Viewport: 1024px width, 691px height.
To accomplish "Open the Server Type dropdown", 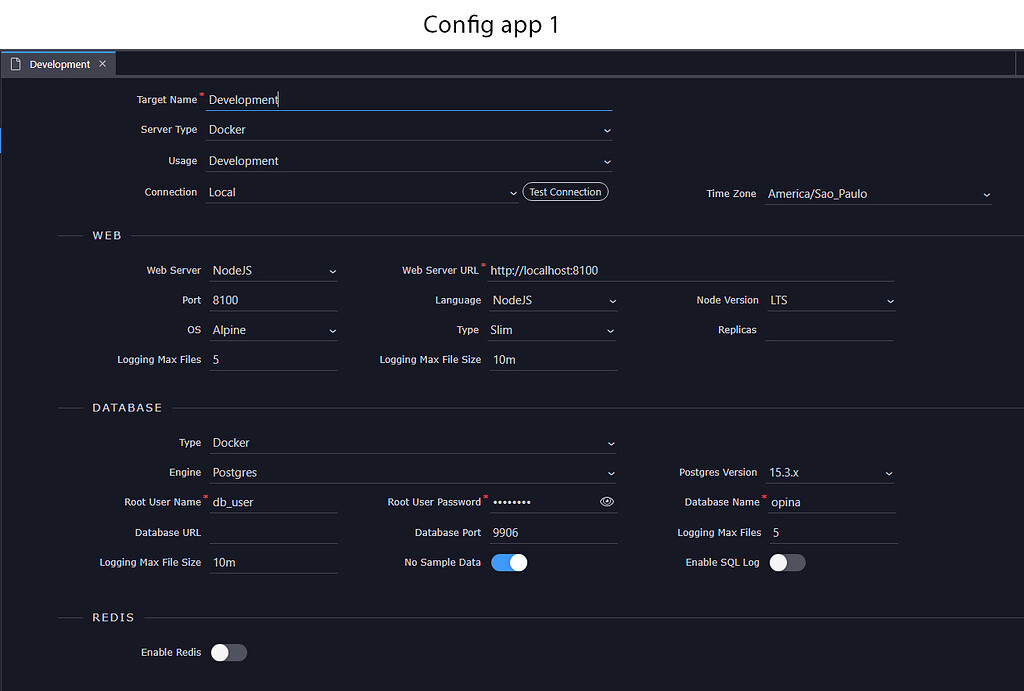I will point(607,130).
